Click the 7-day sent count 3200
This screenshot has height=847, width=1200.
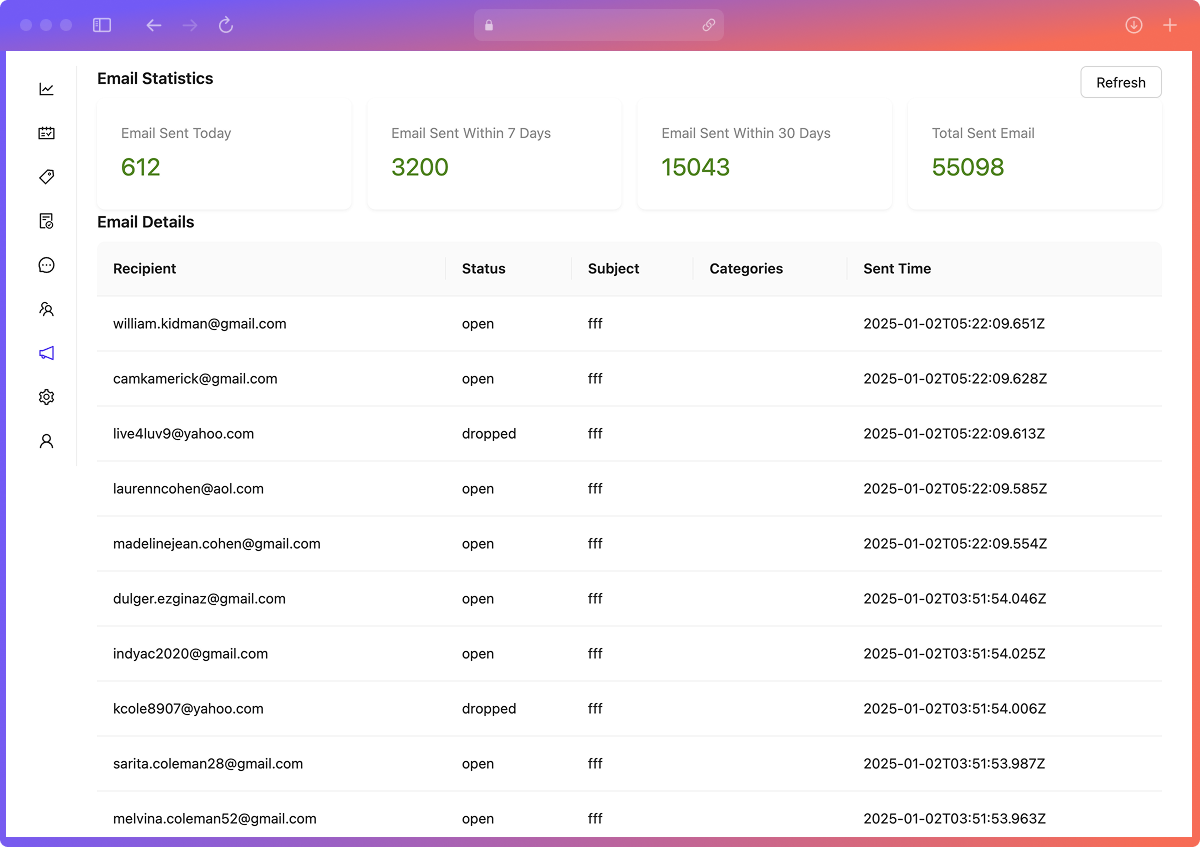coord(420,167)
